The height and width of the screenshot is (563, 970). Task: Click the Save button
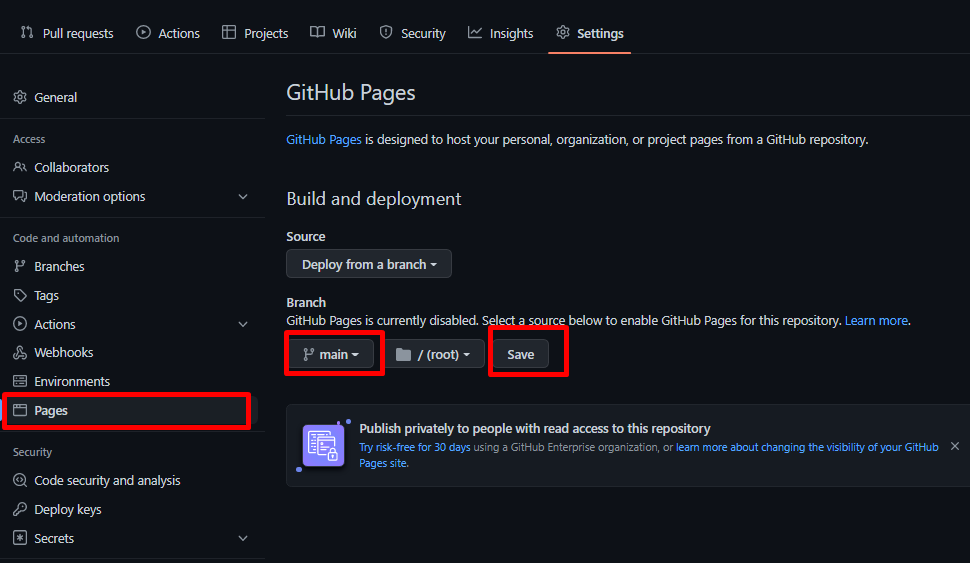520,355
